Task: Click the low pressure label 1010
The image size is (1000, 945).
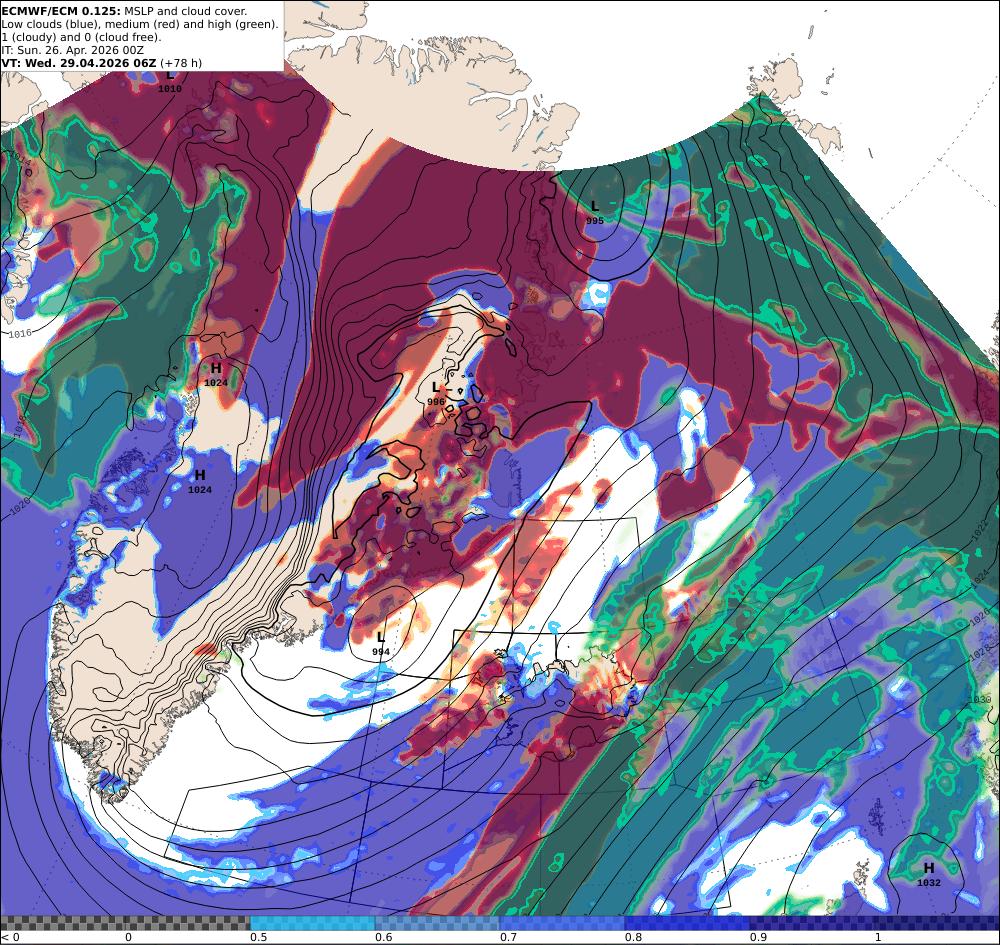Action: point(170,89)
